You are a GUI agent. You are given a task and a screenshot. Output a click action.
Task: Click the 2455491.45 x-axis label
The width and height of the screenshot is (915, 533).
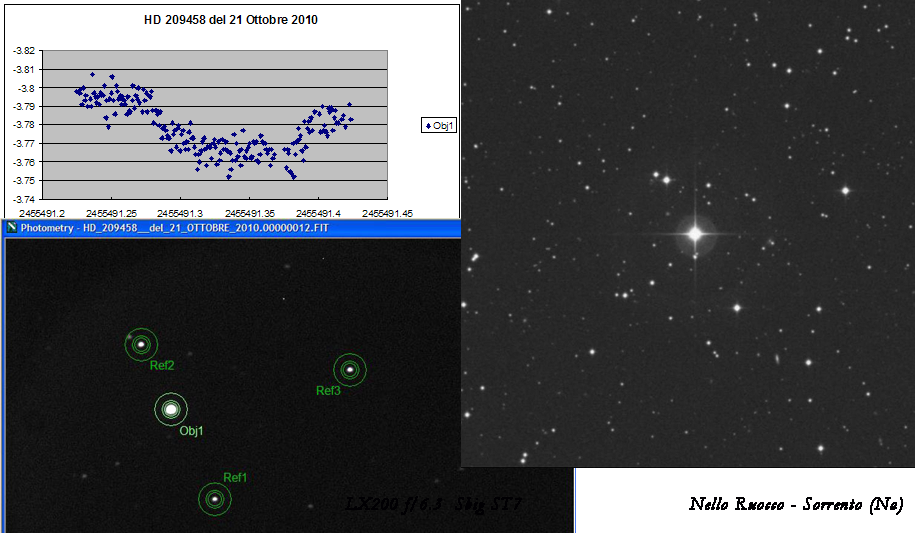point(388,213)
